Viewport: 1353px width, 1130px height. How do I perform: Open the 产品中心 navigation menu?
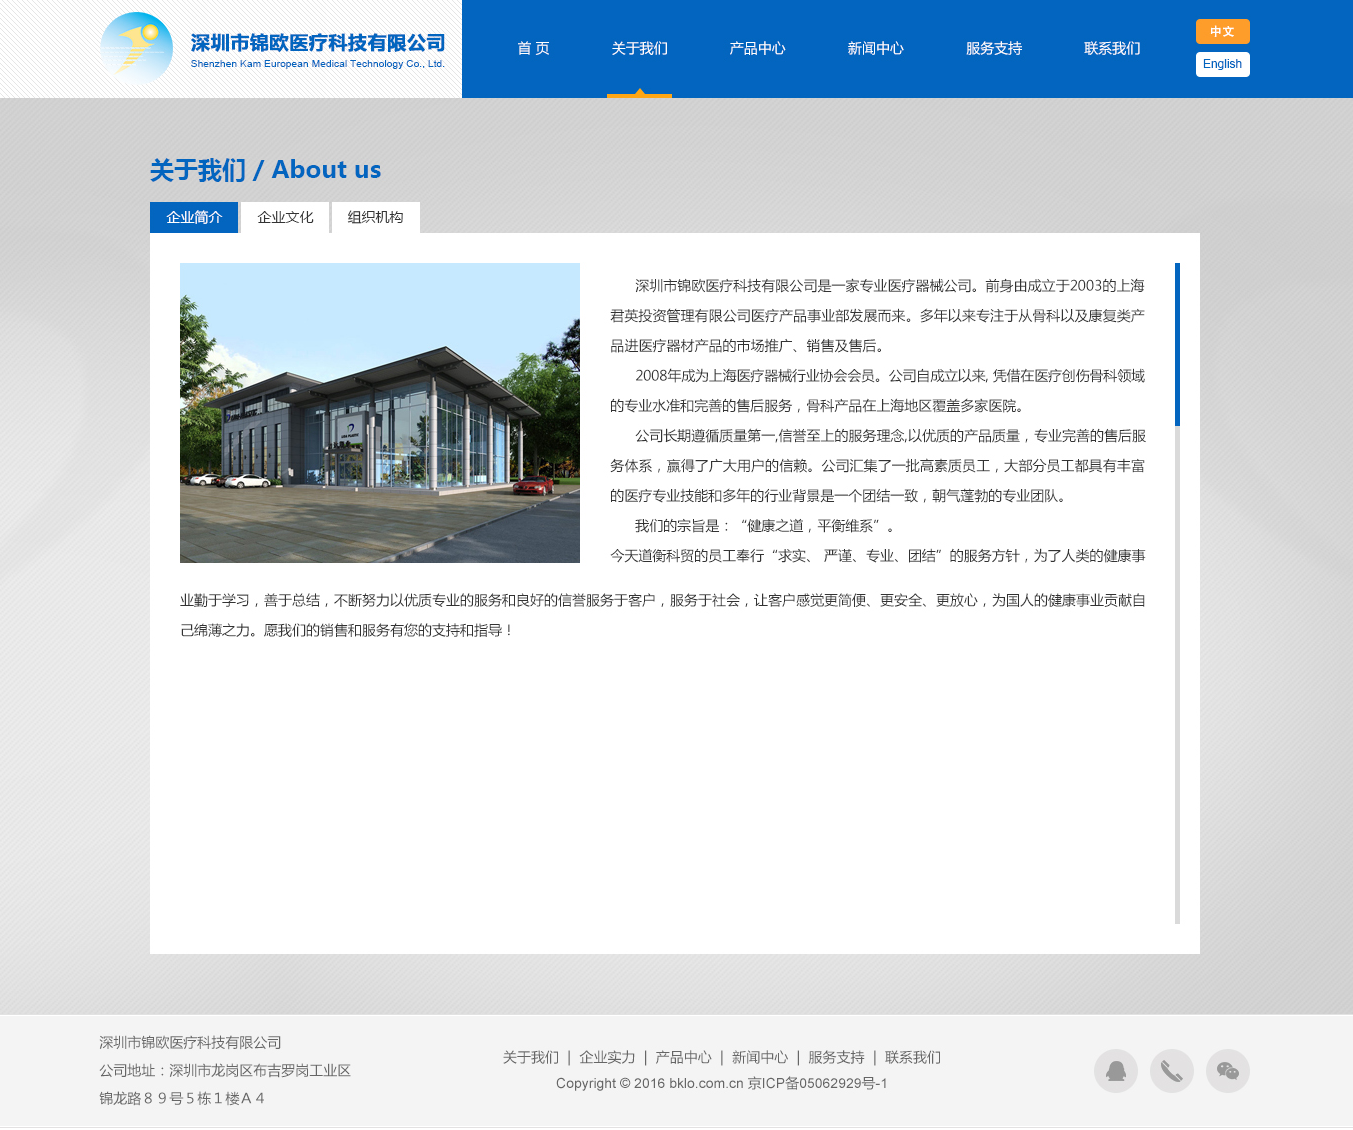tap(757, 48)
